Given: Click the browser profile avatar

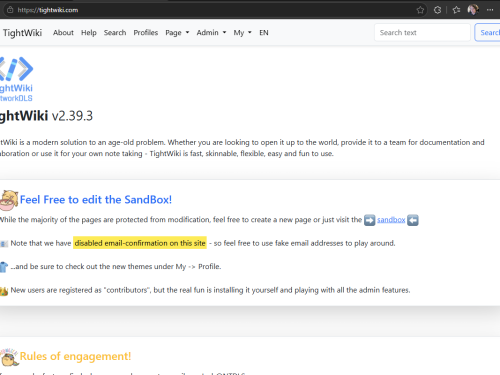Looking at the screenshot, I should click(473, 10).
